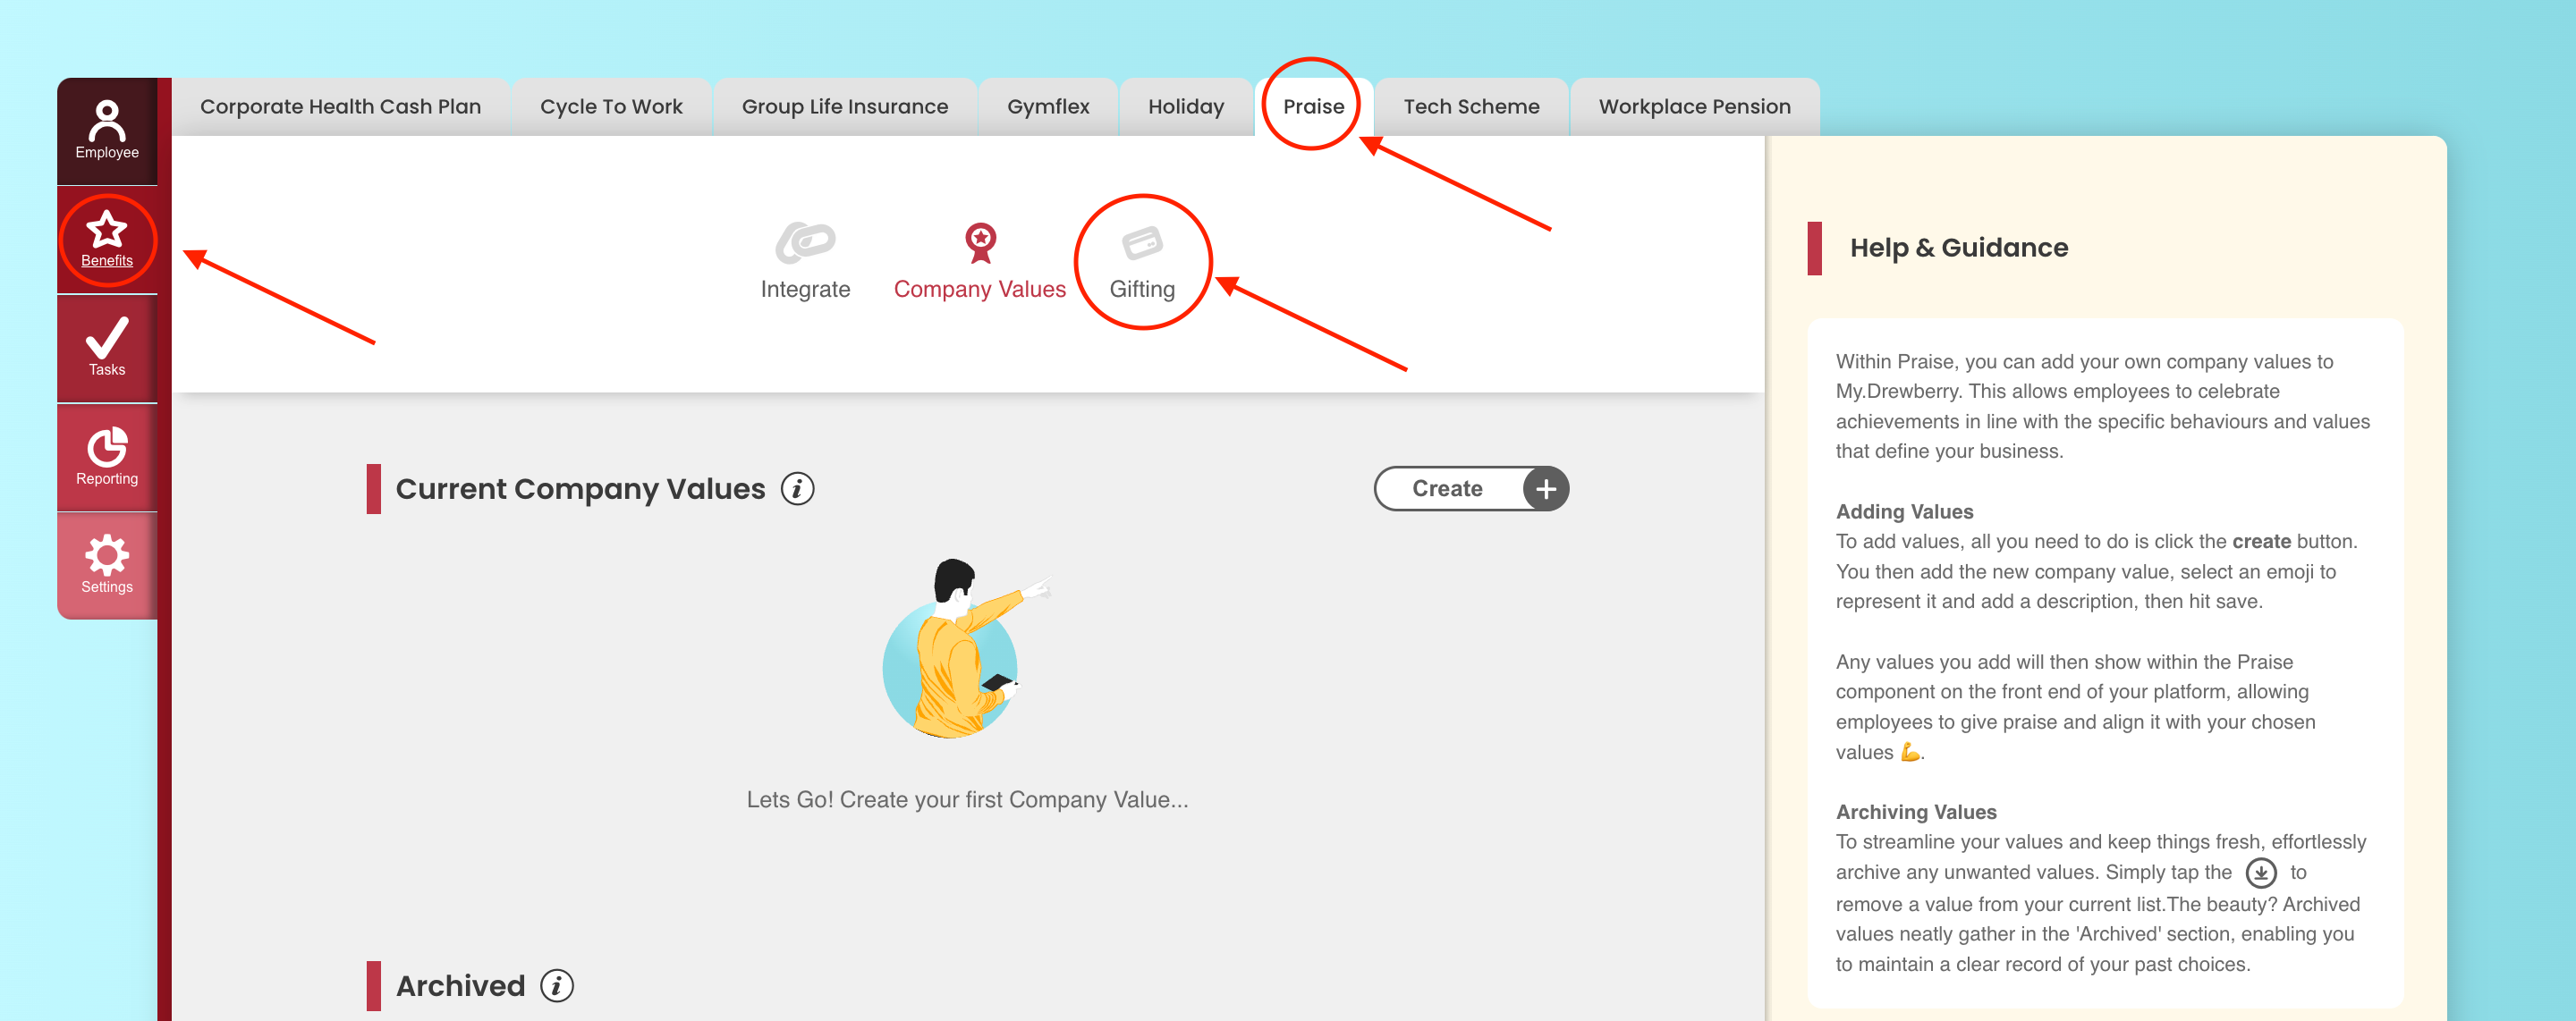Select the Company Values ribbon icon
2576x1021 pixels.
(x=980, y=243)
